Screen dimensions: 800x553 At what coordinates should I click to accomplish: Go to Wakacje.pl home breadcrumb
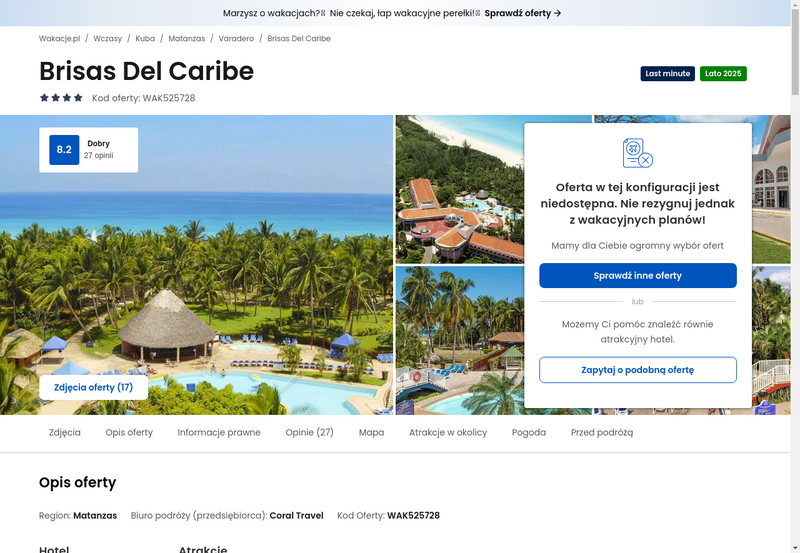[60, 39]
